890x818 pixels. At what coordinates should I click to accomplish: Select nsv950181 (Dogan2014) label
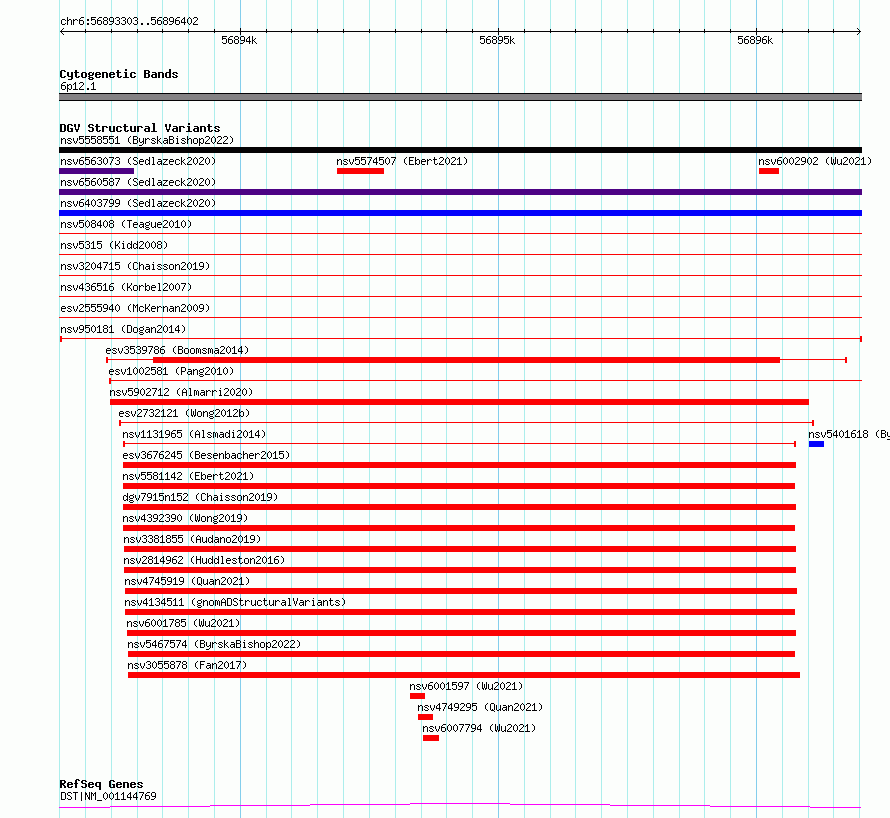(x=123, y=329)
